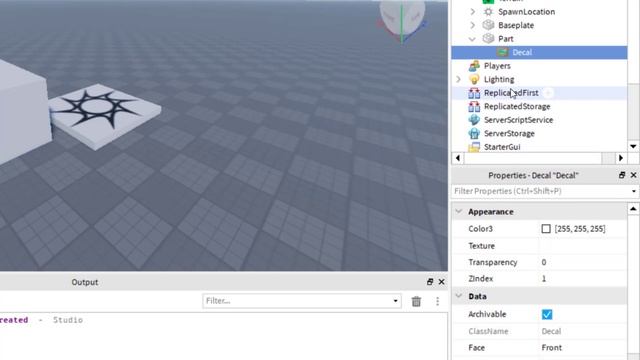Expand the Baseplate tree node

pos(473,25)
